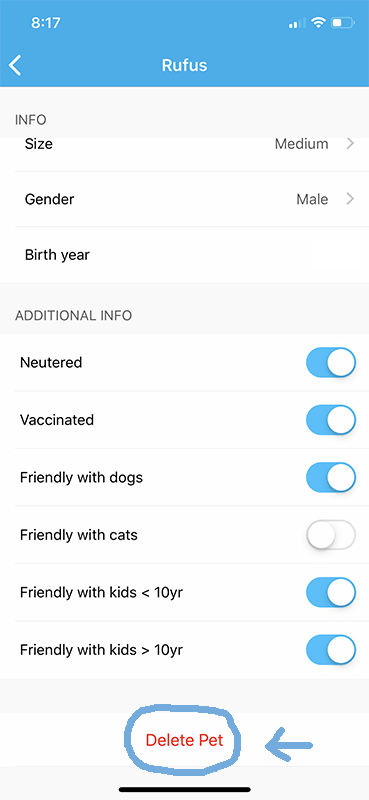Enable Friendly with cats switch

[x=331, y=535]
